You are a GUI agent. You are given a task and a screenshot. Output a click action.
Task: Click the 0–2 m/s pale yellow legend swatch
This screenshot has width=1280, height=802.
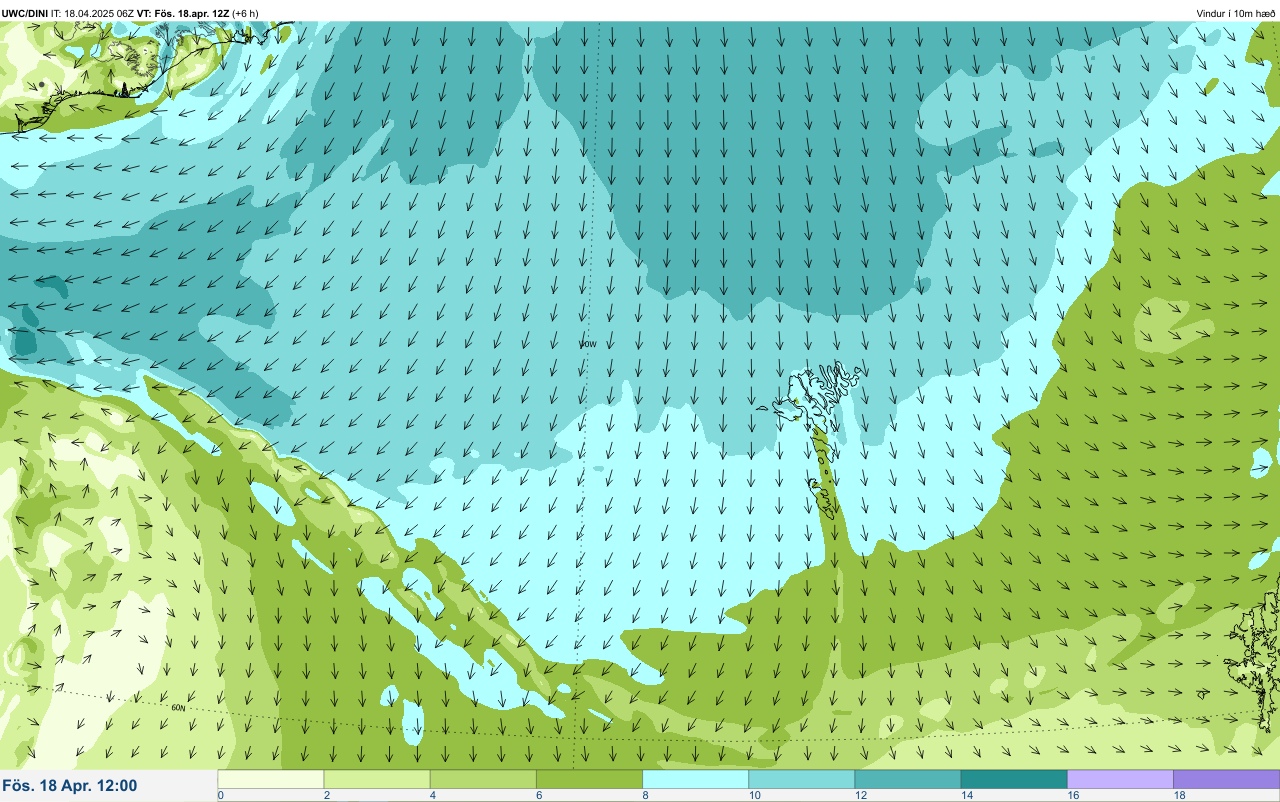[271, 779]
